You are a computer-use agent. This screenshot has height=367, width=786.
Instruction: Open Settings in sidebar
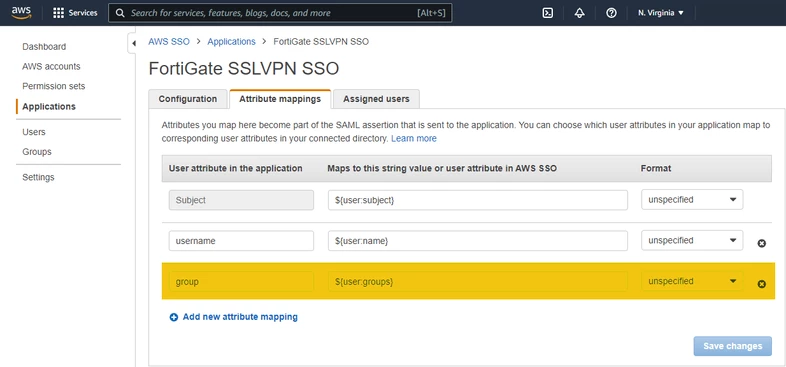pos(38,177)
